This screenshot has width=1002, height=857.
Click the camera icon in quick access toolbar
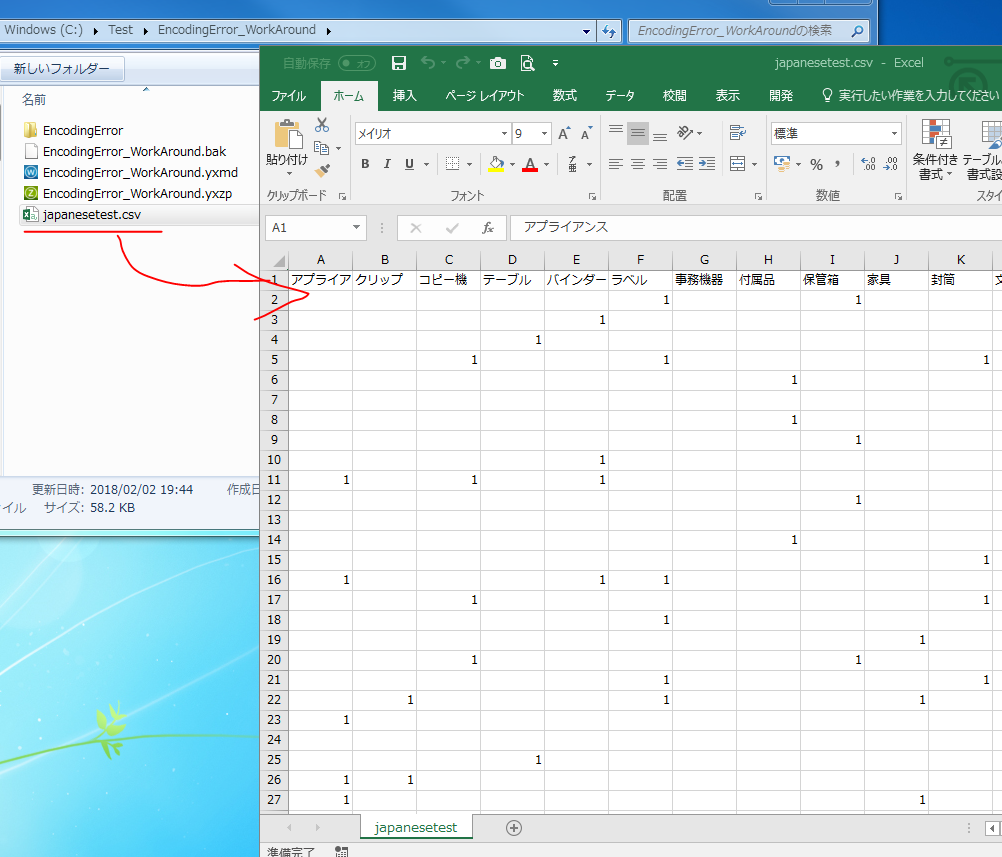click(x=497, y=63)
